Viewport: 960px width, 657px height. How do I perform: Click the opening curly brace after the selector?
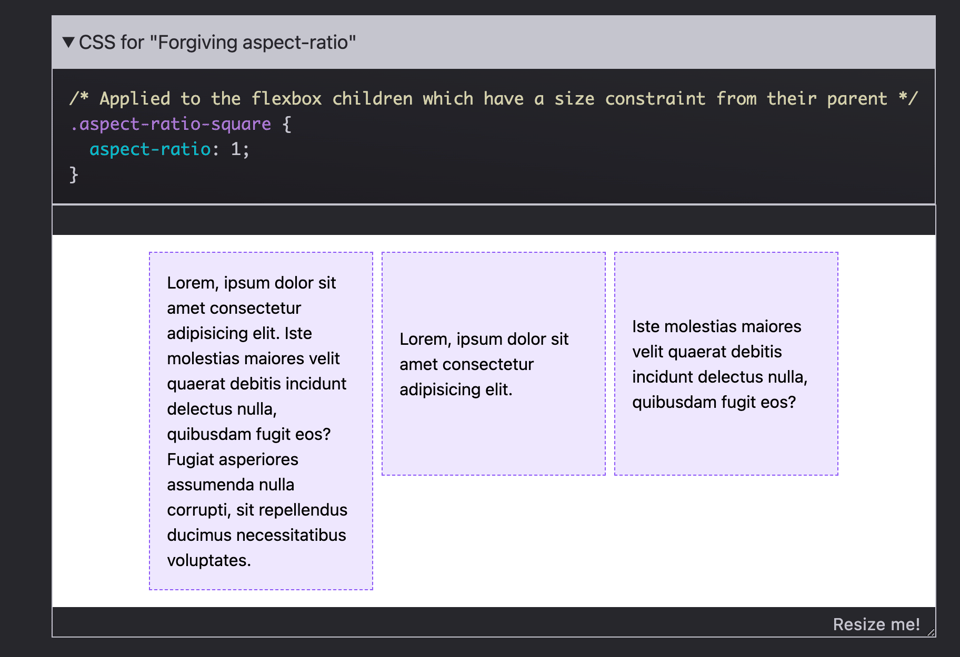[x=286, y=124]
